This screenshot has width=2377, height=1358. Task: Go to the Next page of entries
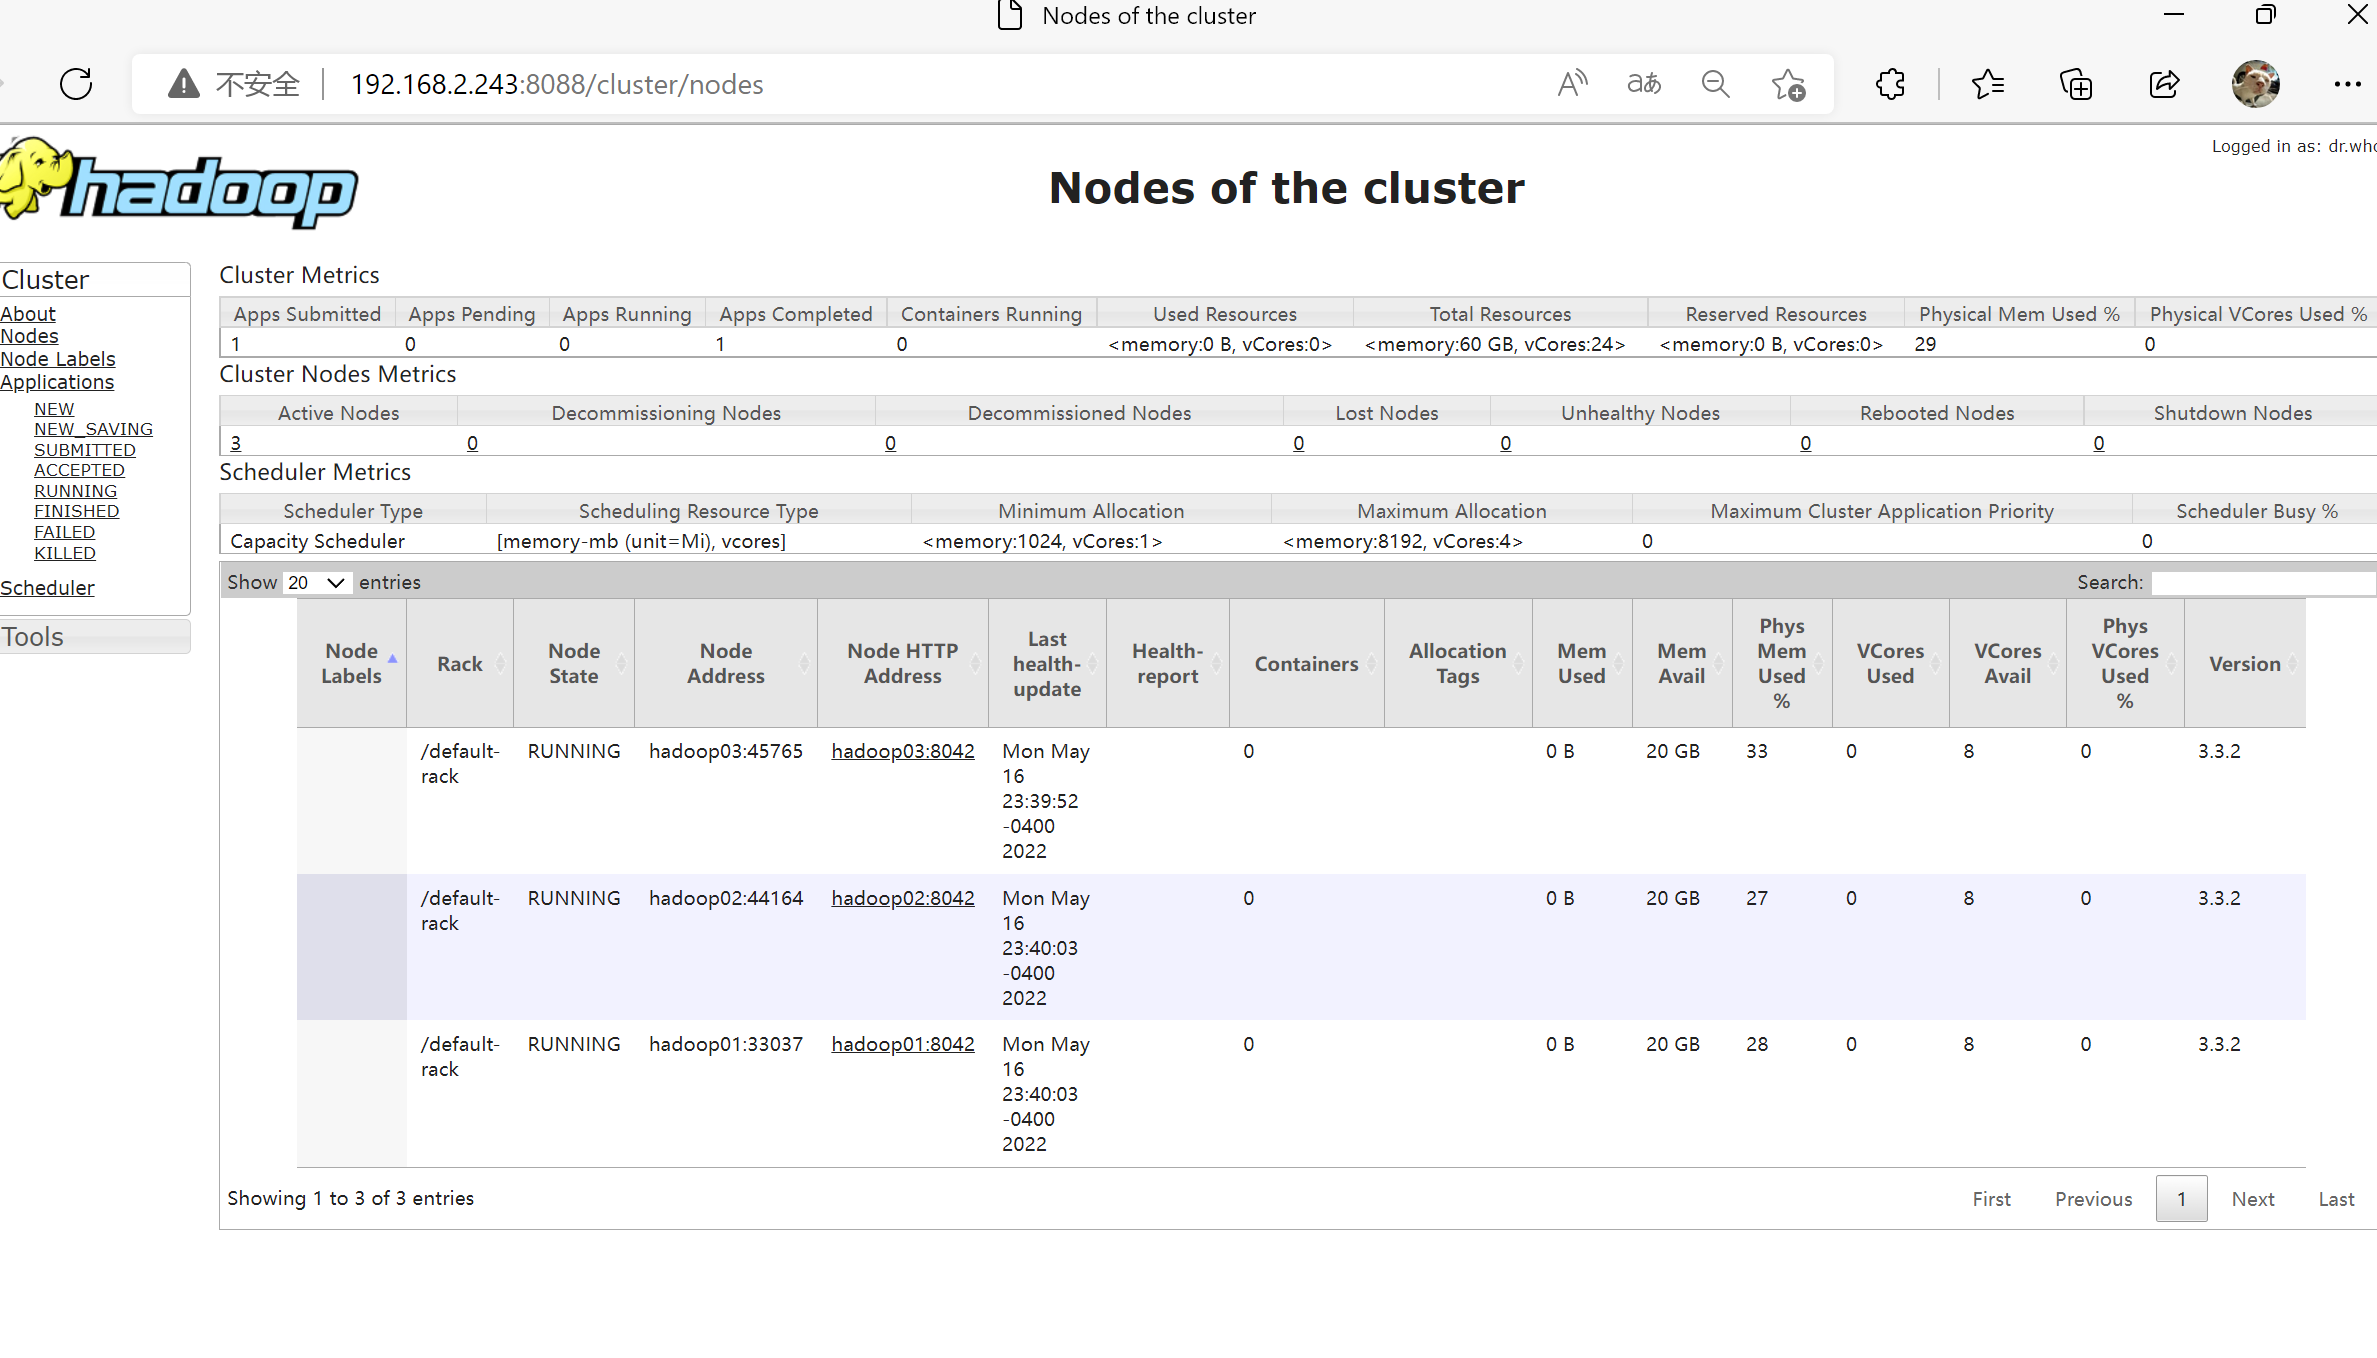click(x=2253, y=1198)
